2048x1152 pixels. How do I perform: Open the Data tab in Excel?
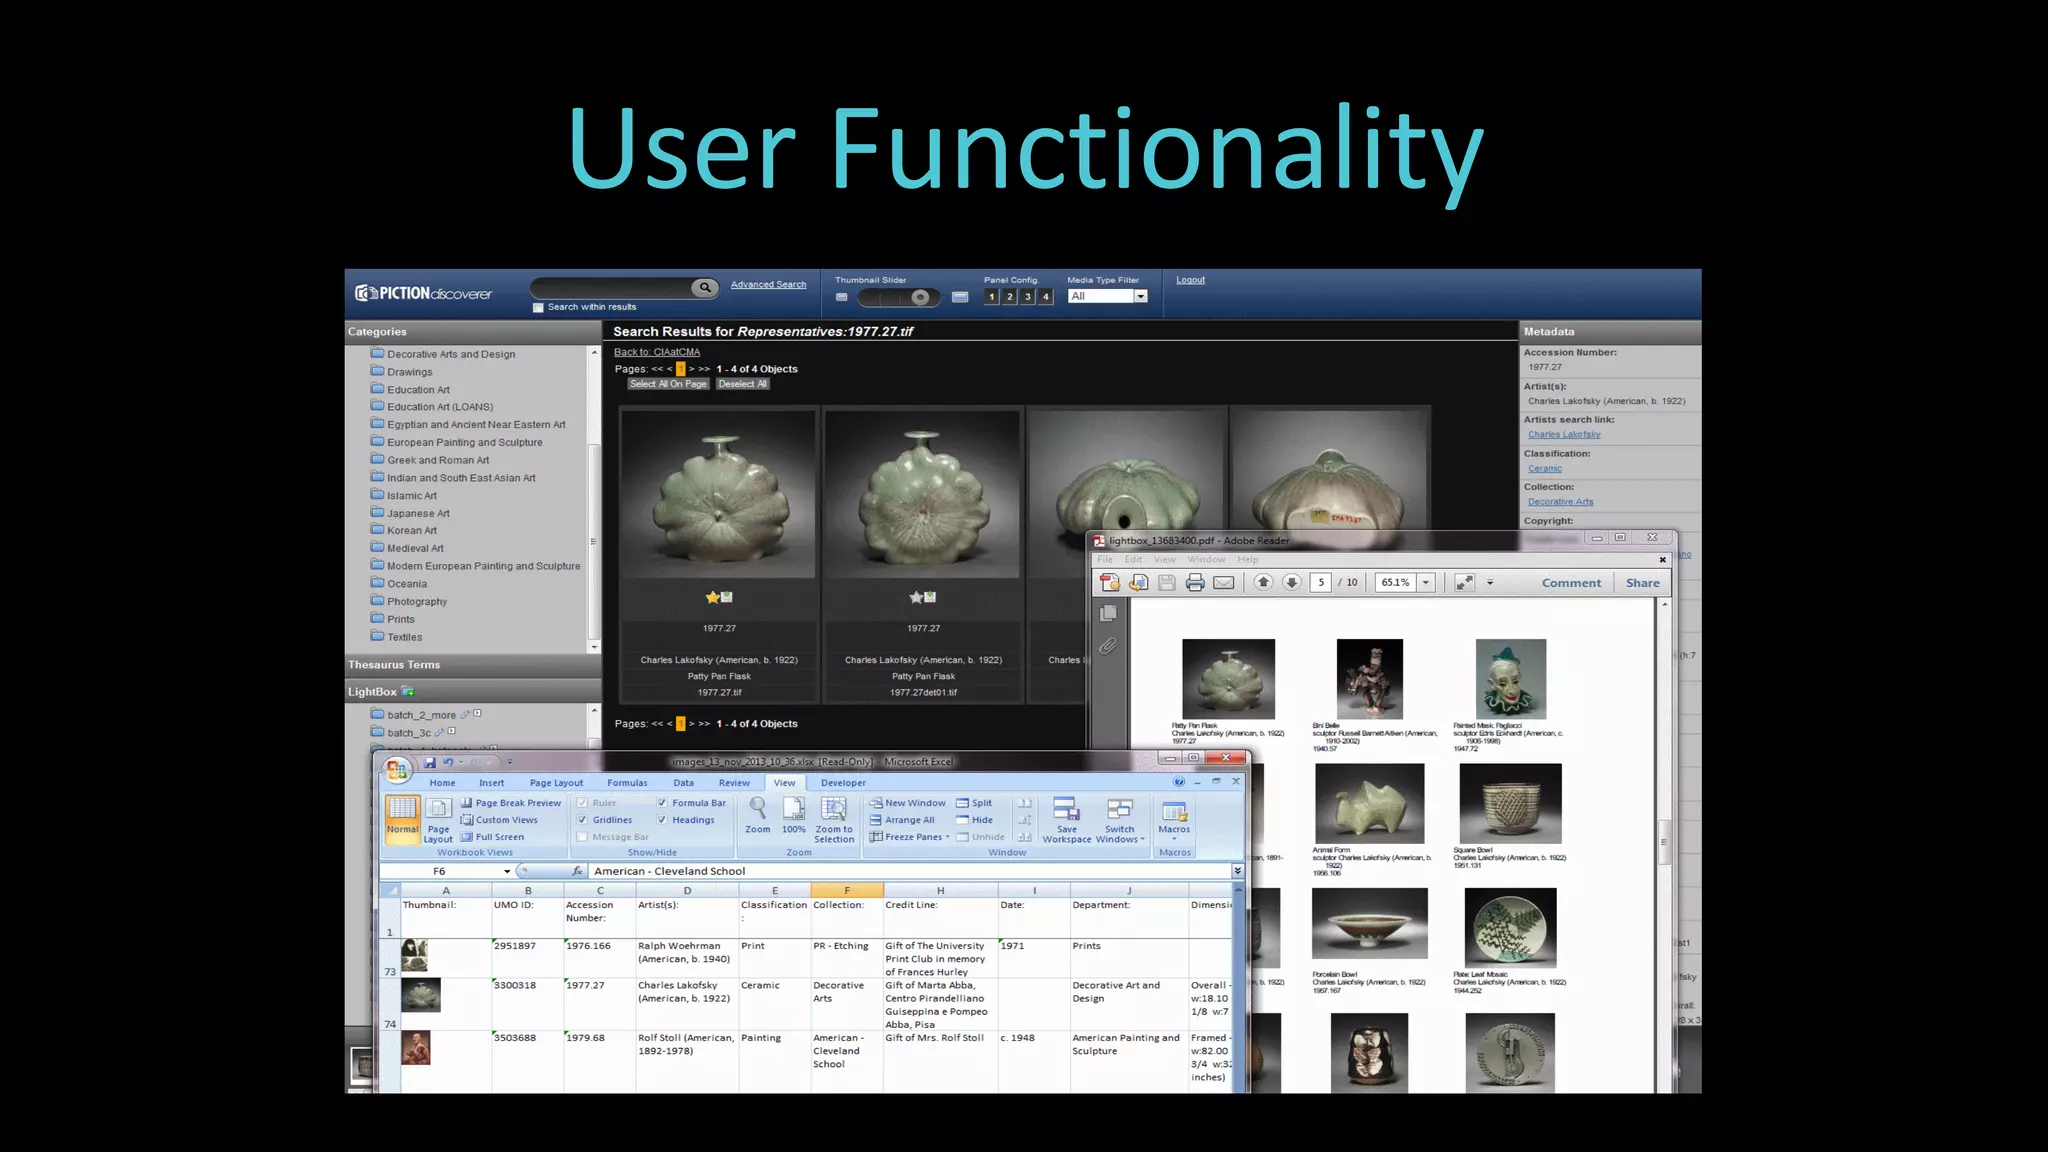tap(683, 783)
